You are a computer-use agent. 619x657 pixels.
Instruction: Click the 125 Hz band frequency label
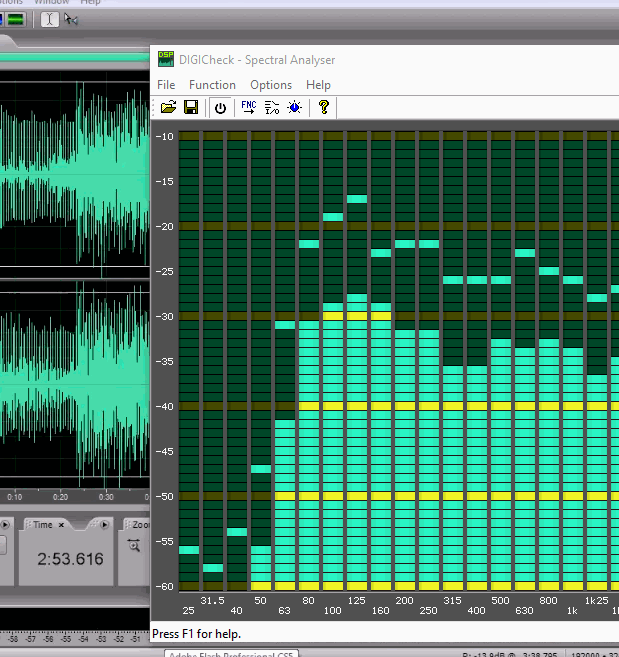point(356,600)
